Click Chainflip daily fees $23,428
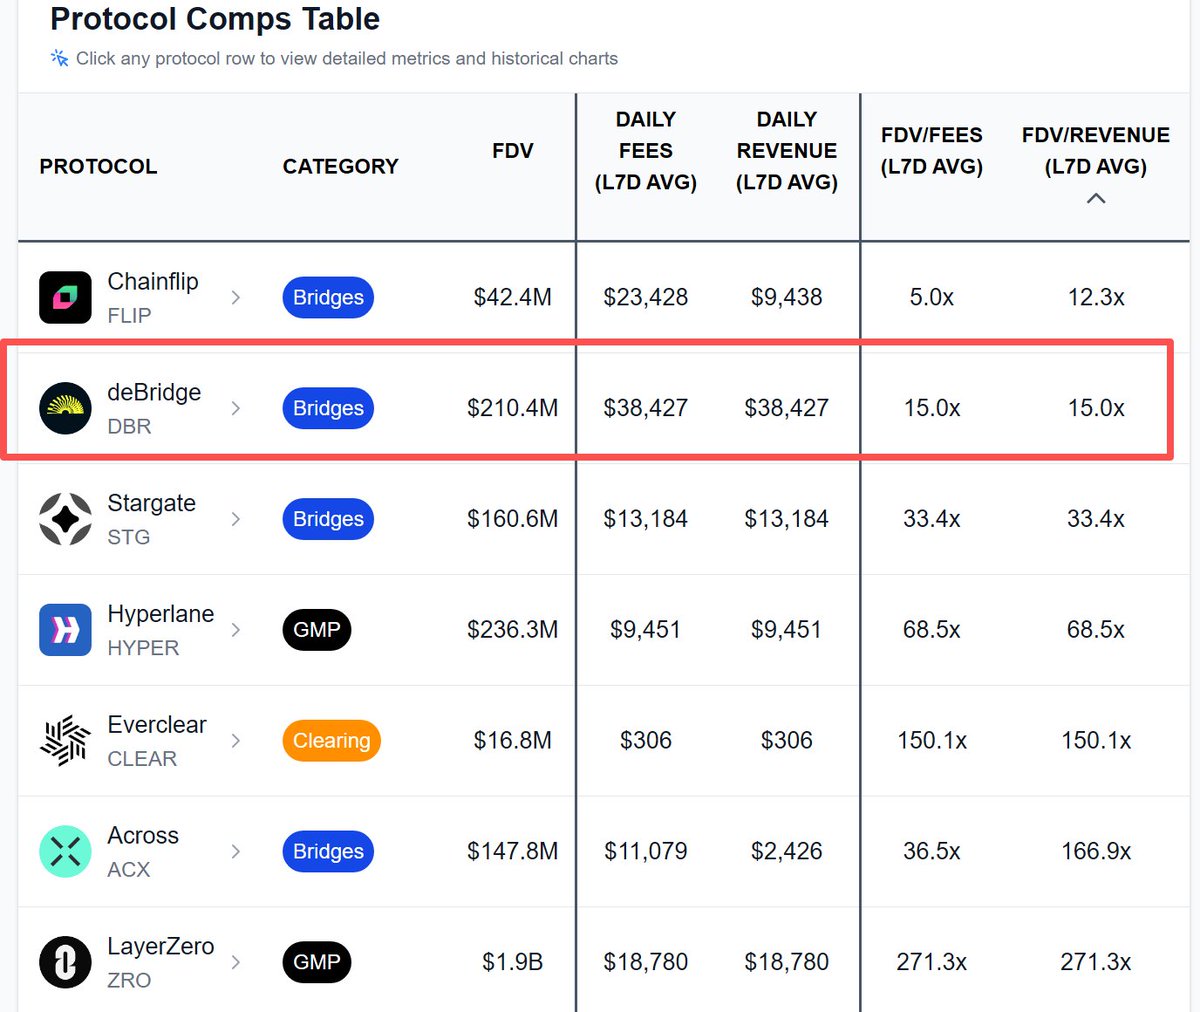The width and height of the screenshot is (1200, 1012). [x=646, y=297]
